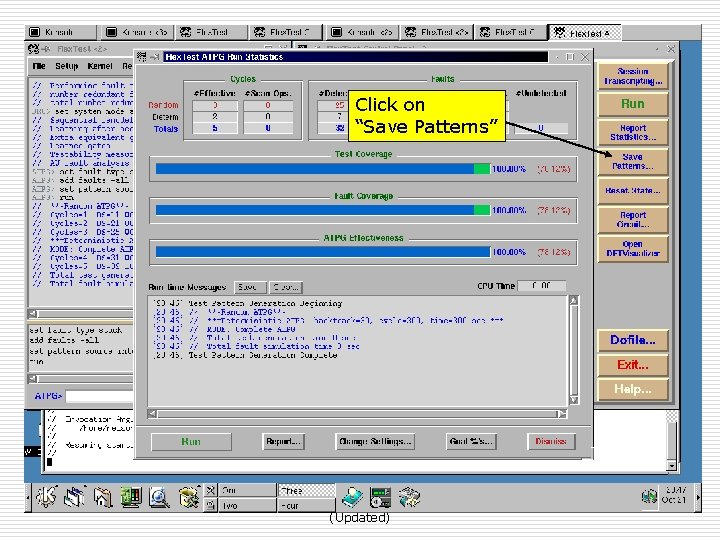Image resolution: width=720 pixels, height=540 pixels.
Task: Click Run button in control panel
Action: coord(633,104)
